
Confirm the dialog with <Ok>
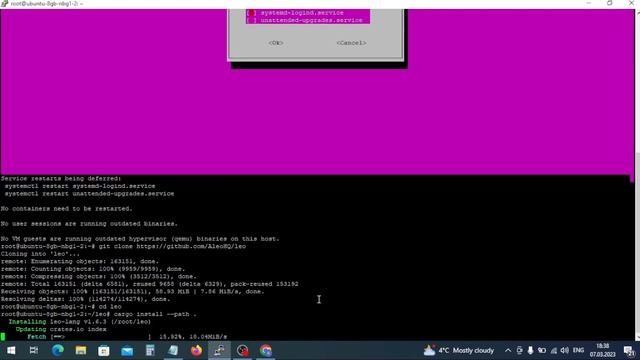pyautogui.click(x=276, y=43)
